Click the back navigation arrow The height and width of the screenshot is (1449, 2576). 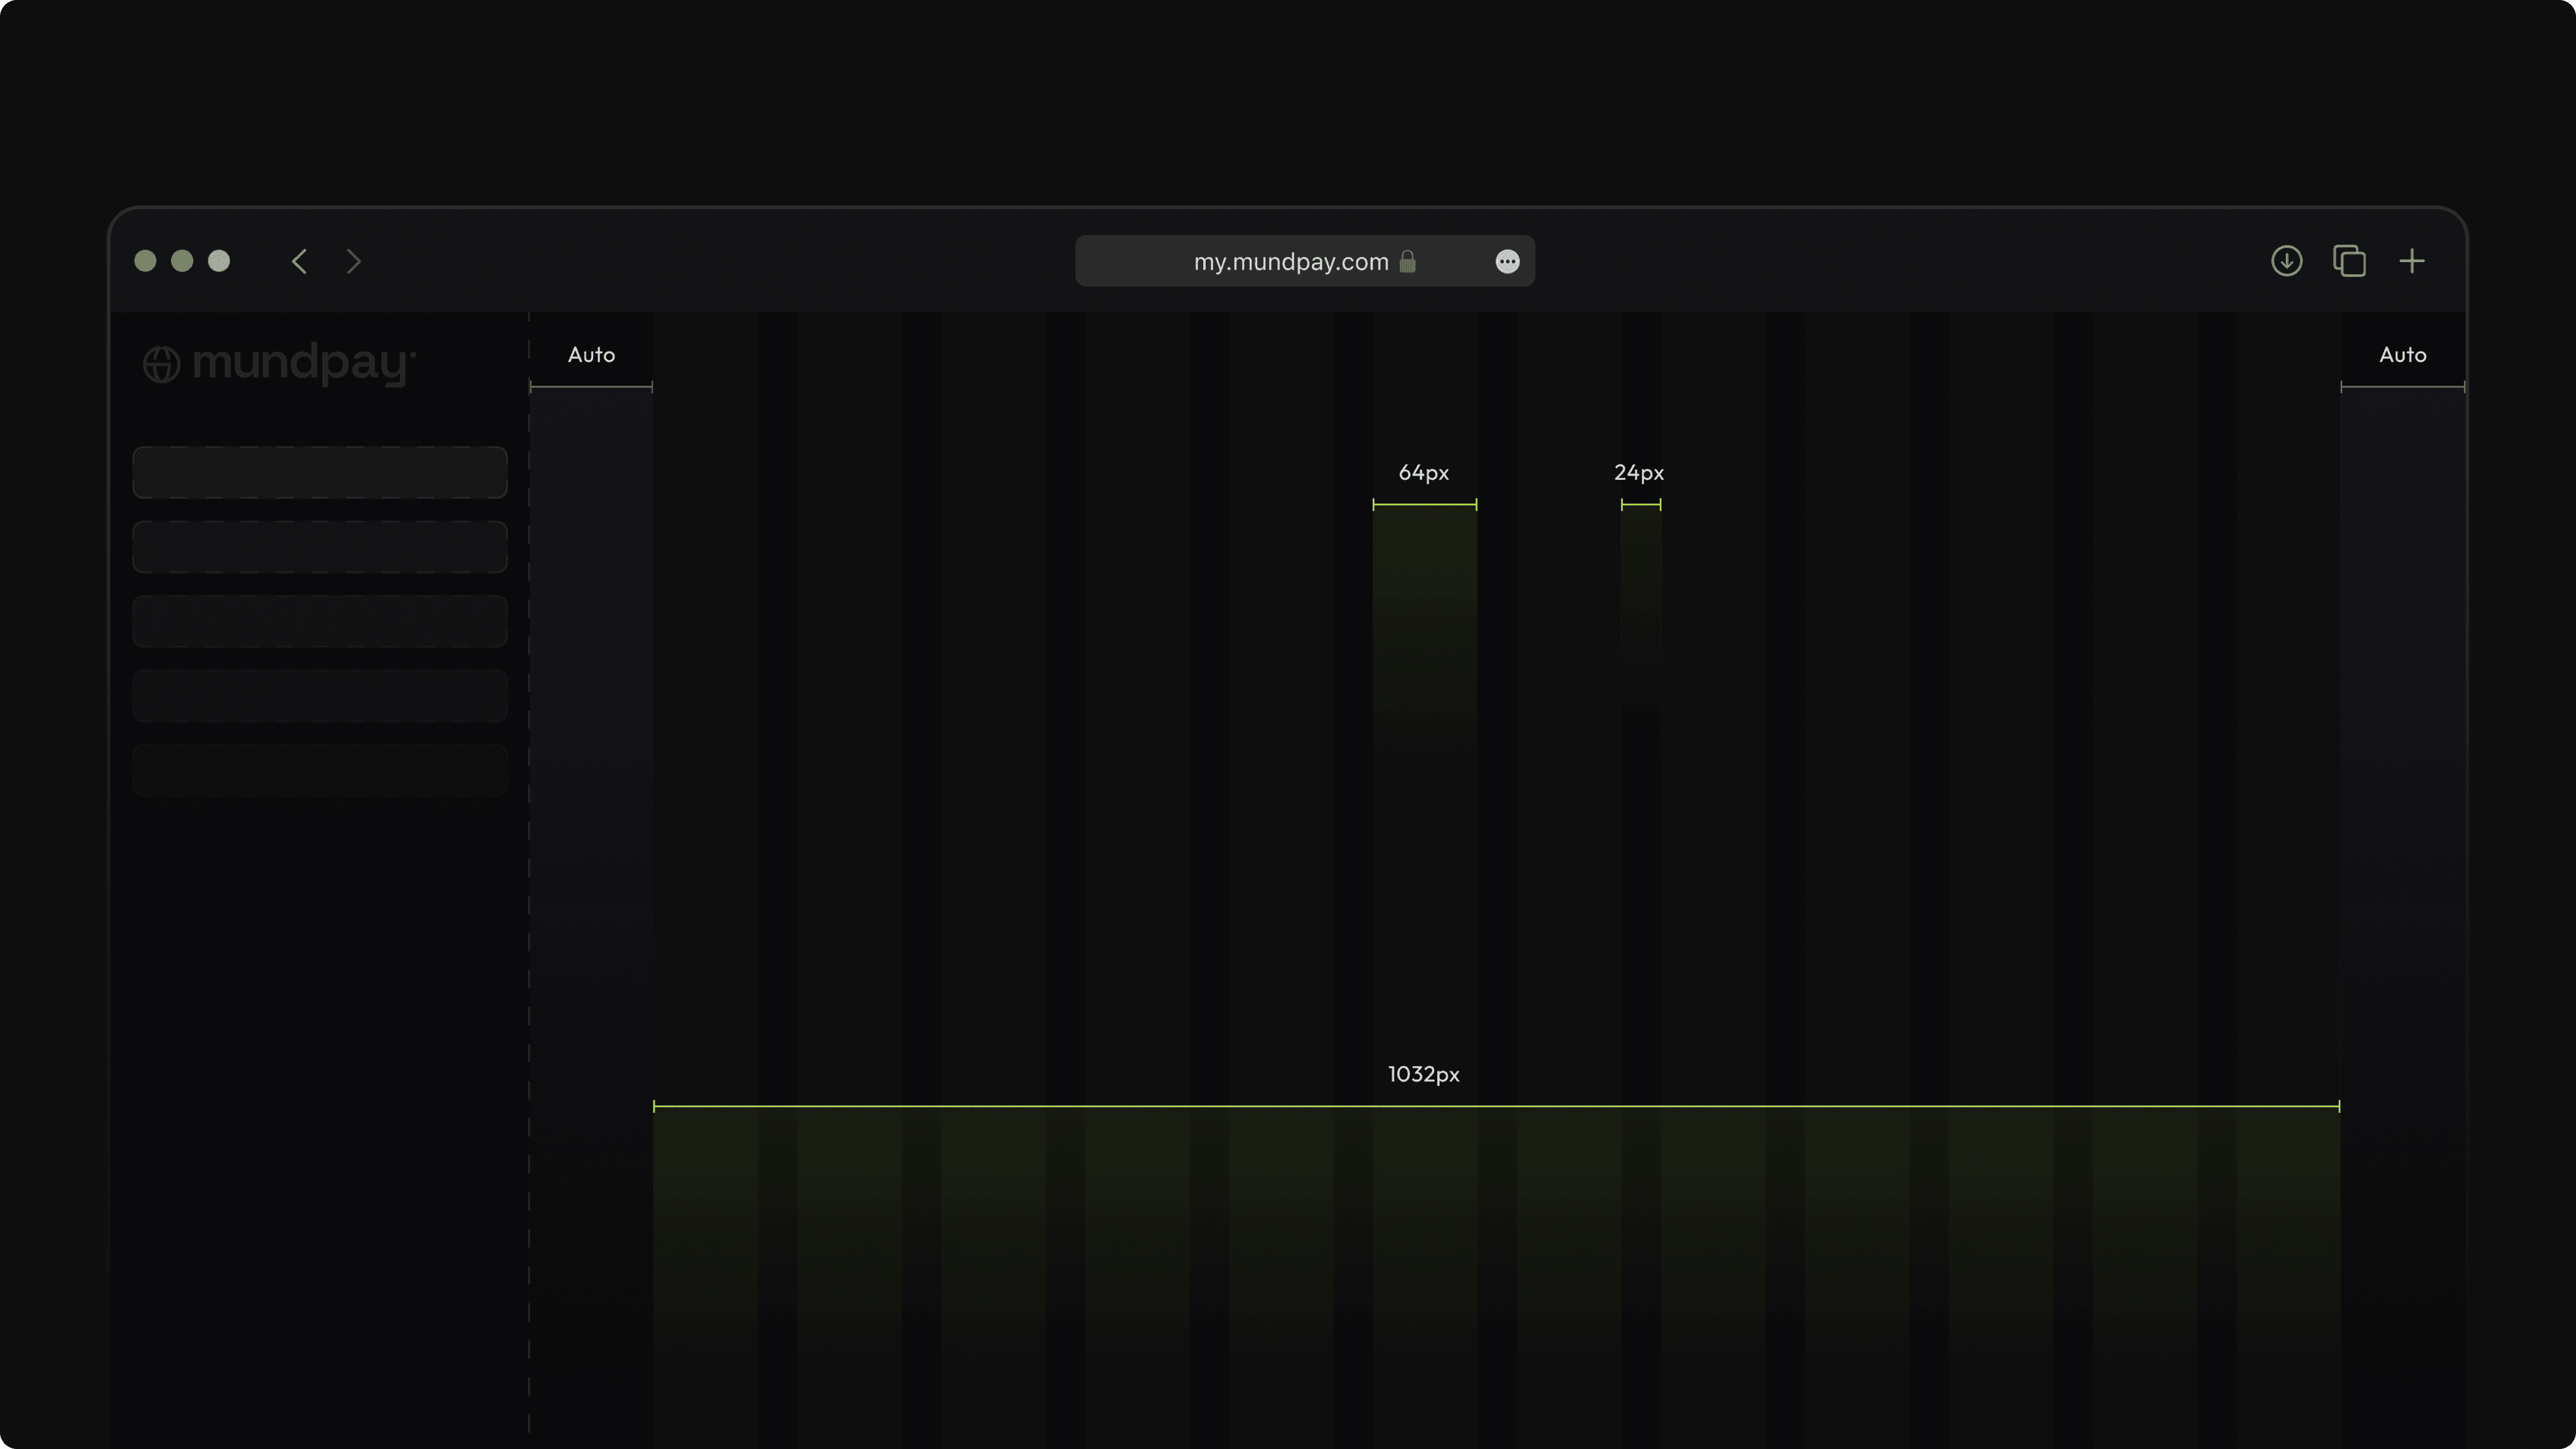point(299,261)
